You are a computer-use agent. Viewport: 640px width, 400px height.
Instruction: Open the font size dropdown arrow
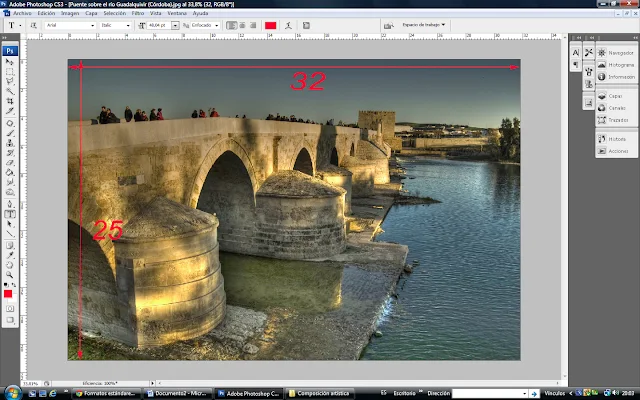[175, 25]
